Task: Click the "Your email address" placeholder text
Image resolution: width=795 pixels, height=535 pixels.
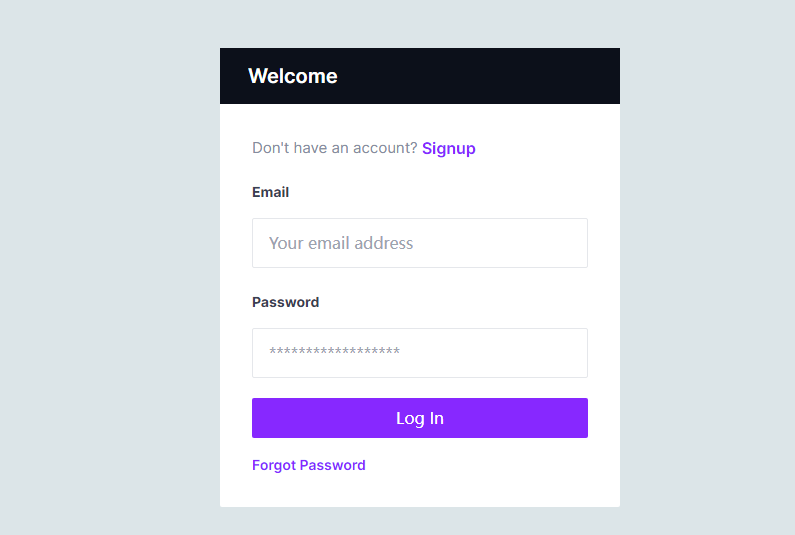Action: click(341, 243)
